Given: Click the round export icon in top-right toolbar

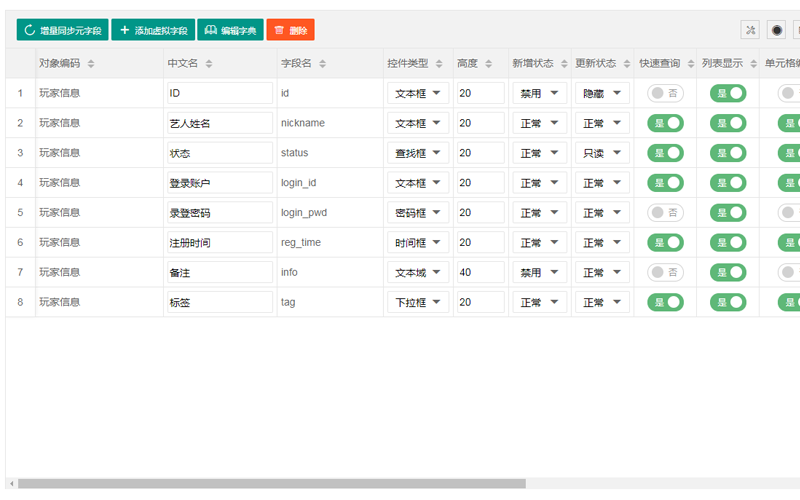Looking at the screenshot, I should click(776, 30).
